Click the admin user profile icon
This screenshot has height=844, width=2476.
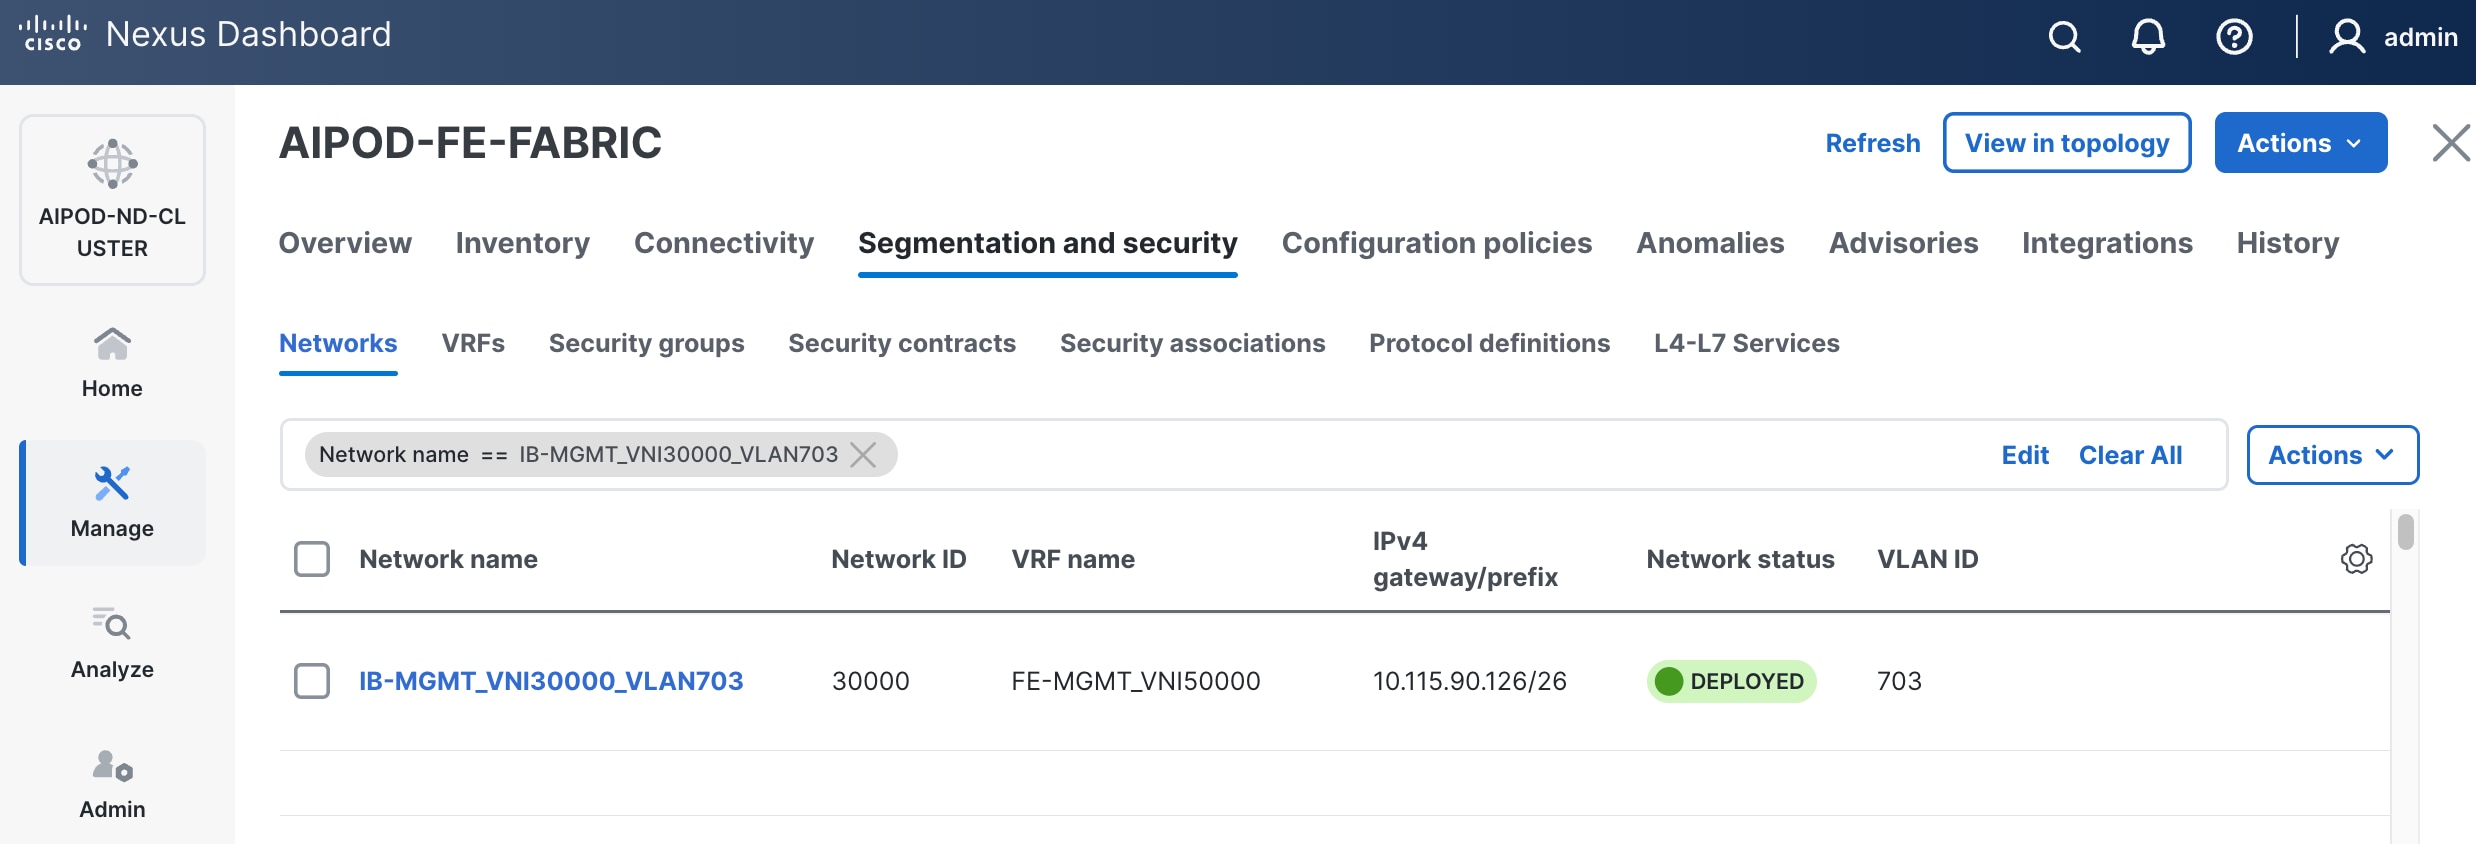(2346, 37)
